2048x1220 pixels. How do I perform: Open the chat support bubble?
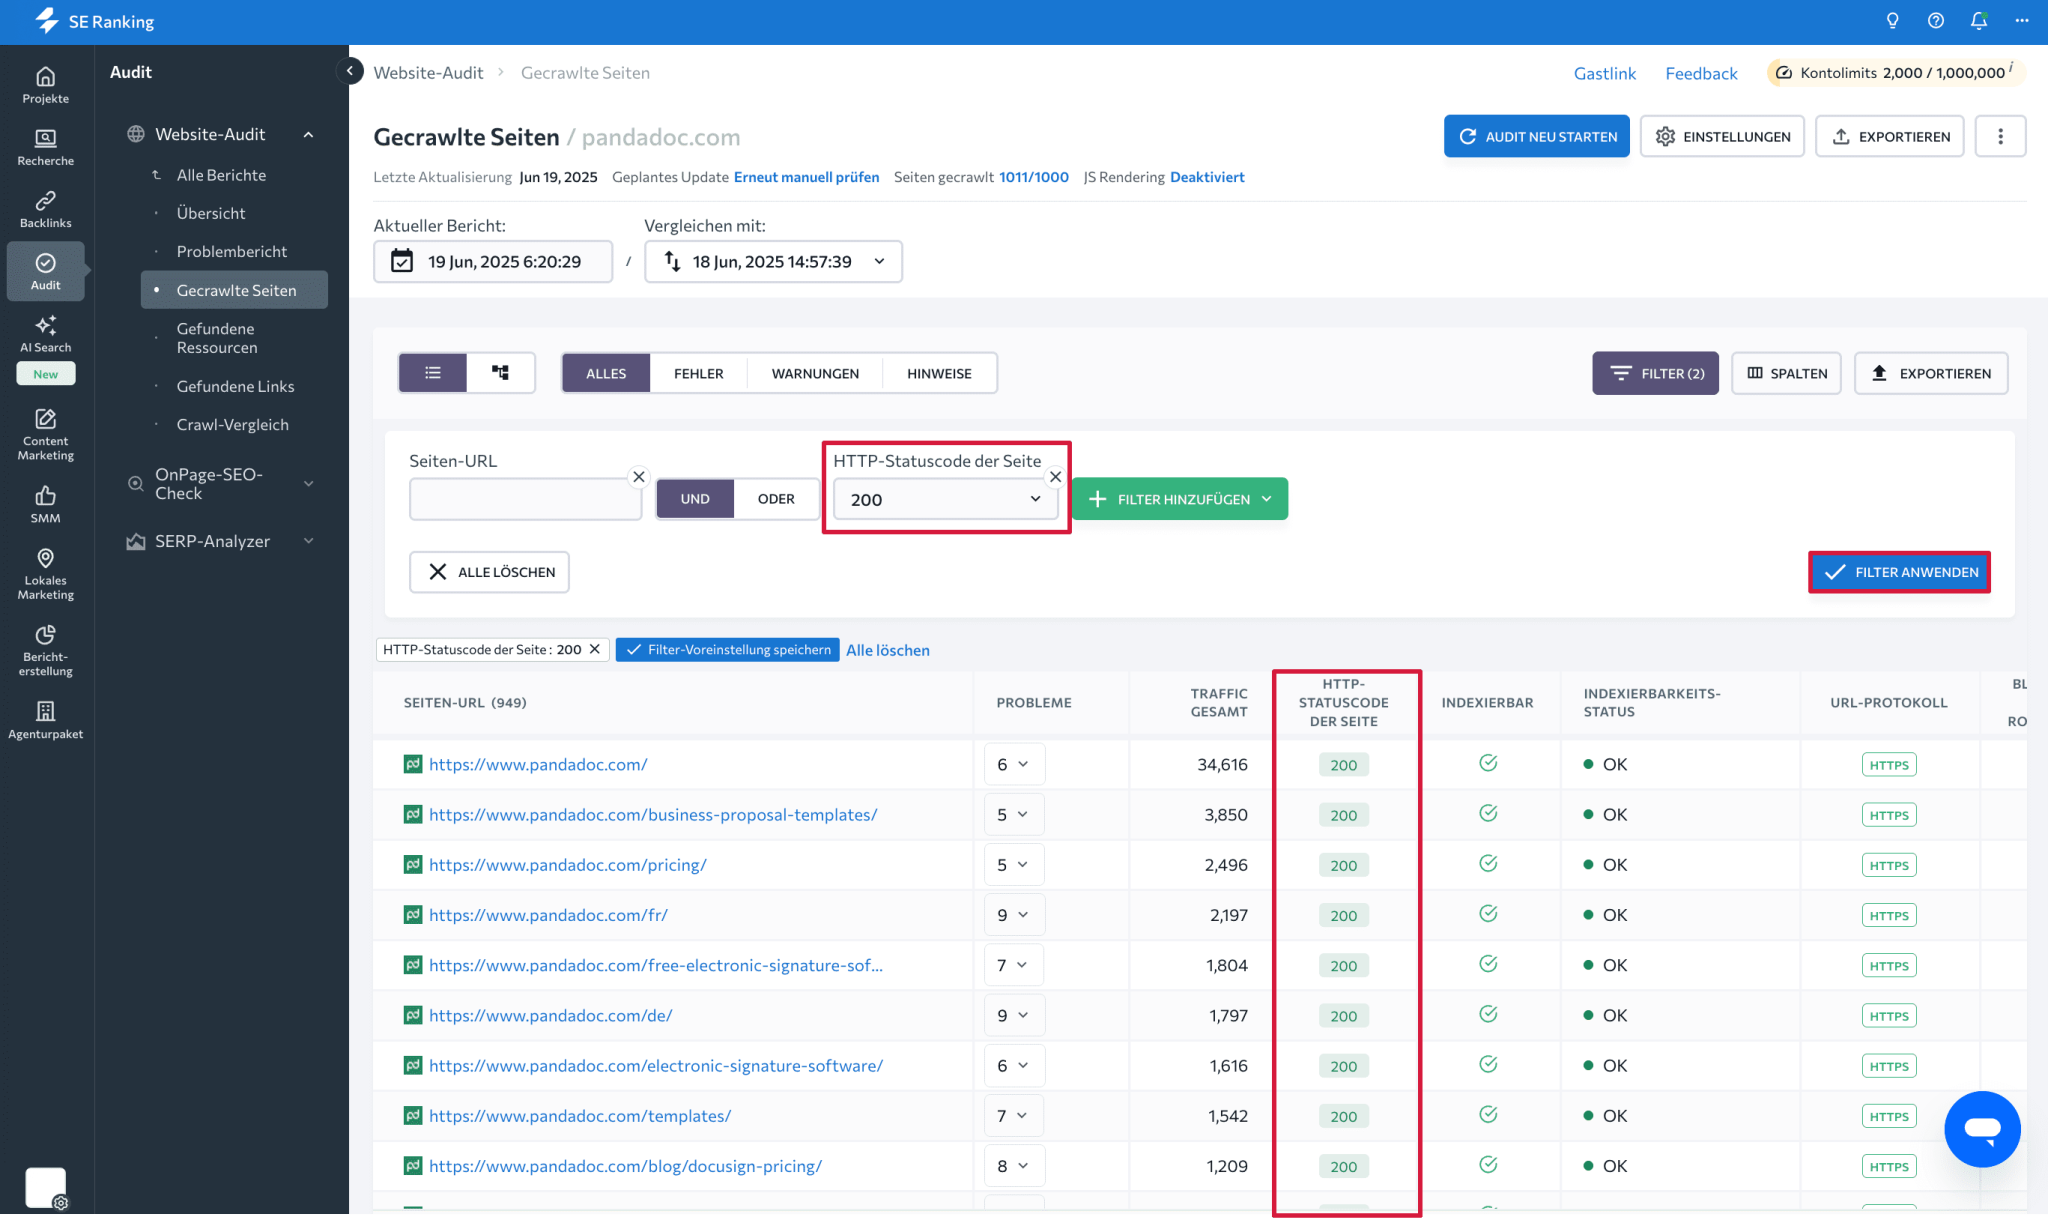1981,1129
